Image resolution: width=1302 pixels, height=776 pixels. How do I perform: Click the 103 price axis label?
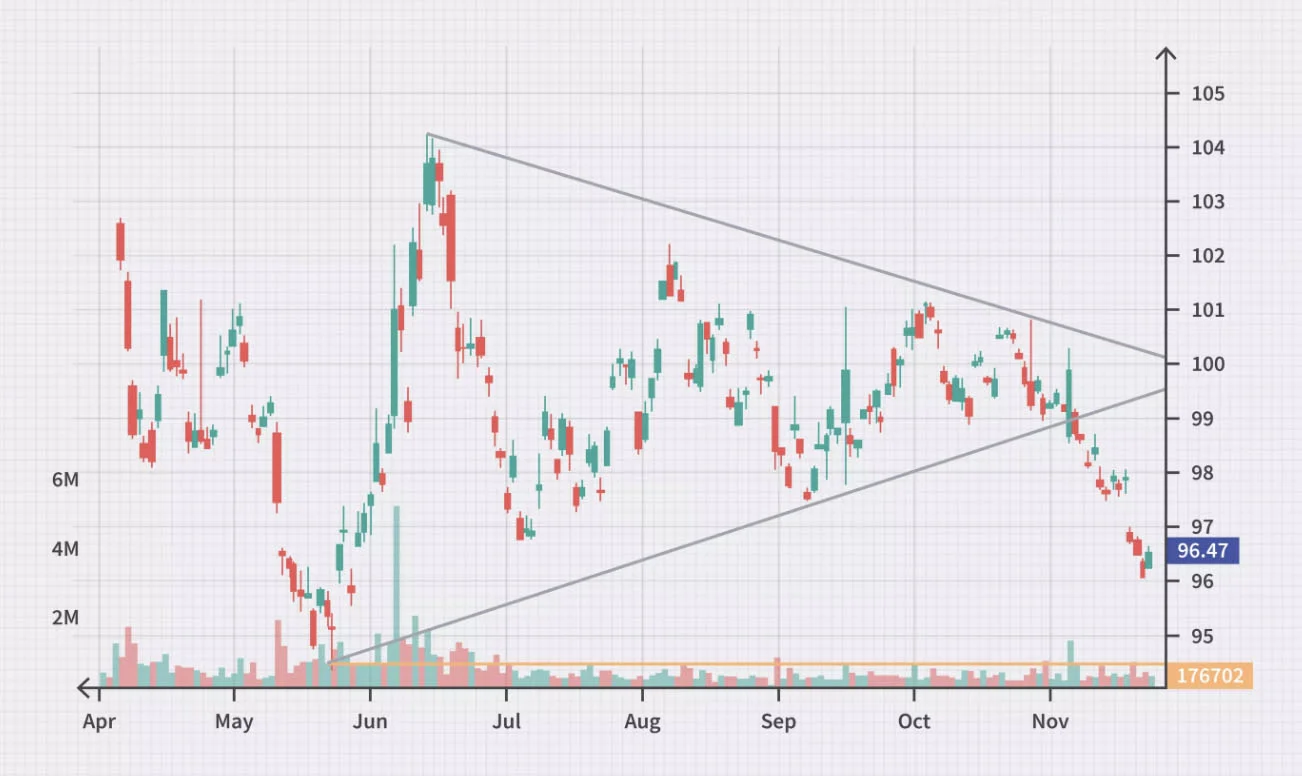tap(1208, 202)
